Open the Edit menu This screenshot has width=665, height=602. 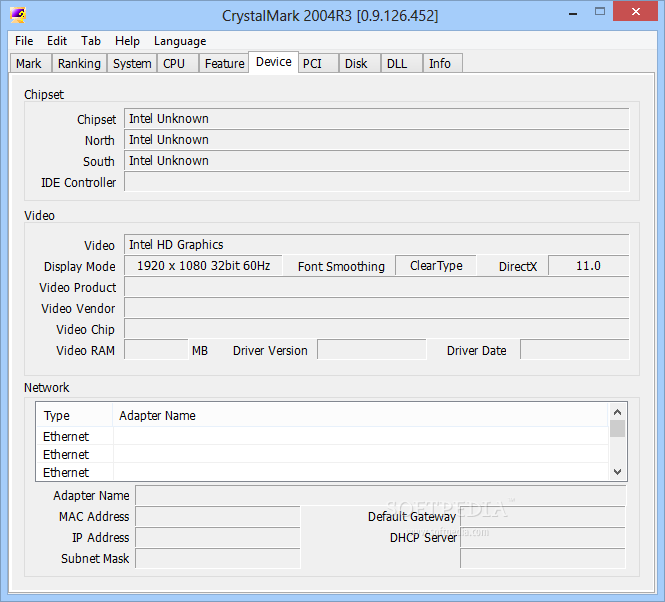point(57,41)
